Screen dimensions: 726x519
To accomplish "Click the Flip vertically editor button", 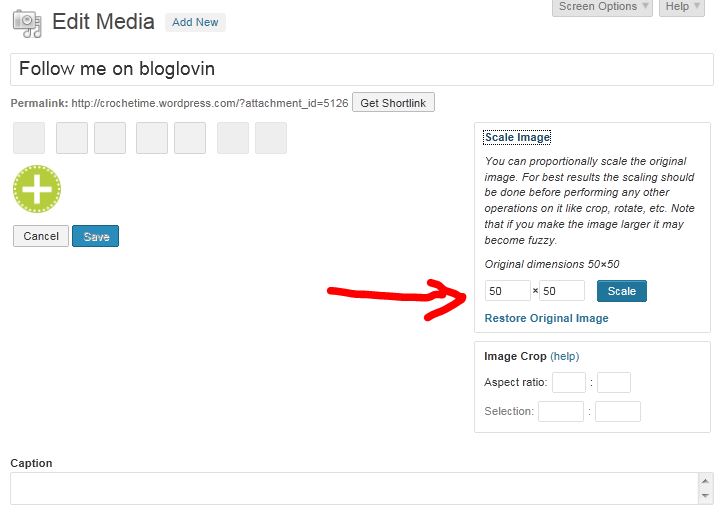I will pyautogui.click(x=152, y=138).
